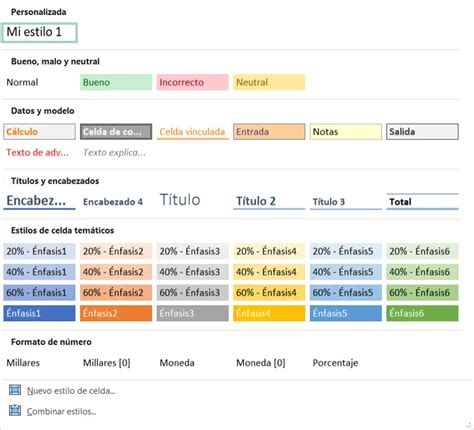Apply the Cálculo style
Viewport: 474px width, 430px height.
click(x=39, y=132)
